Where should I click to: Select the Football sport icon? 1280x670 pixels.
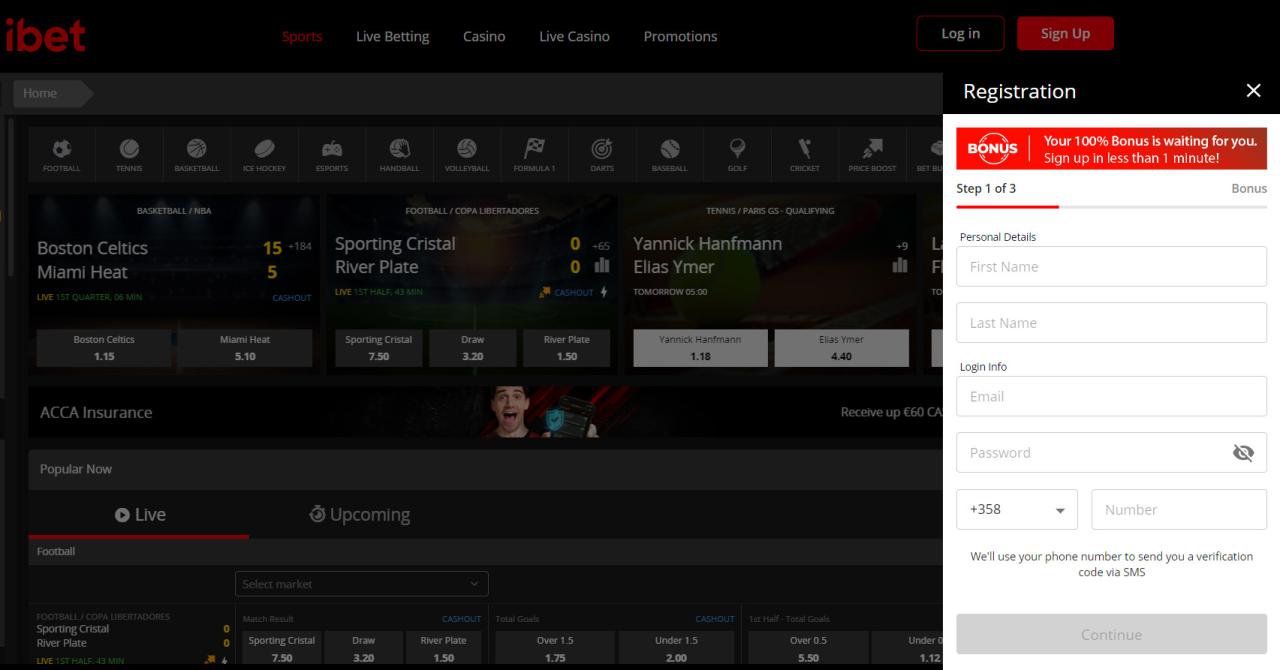tap(61, 154)
